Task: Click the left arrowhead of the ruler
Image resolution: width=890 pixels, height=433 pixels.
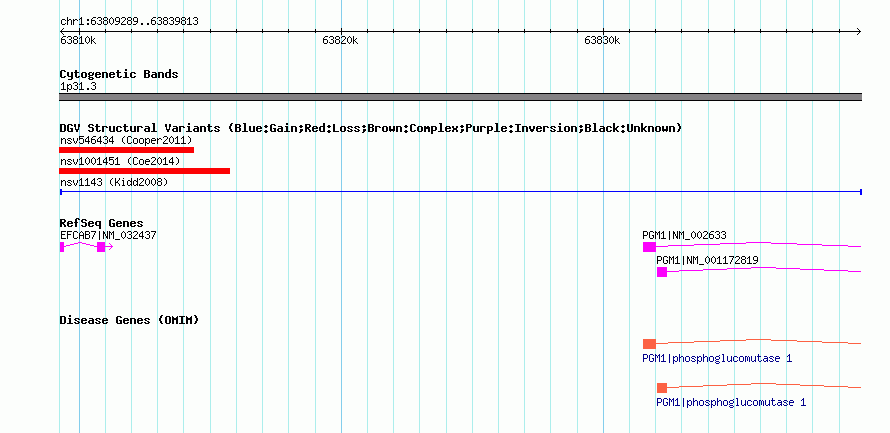Action: click(x=62, y=31)
